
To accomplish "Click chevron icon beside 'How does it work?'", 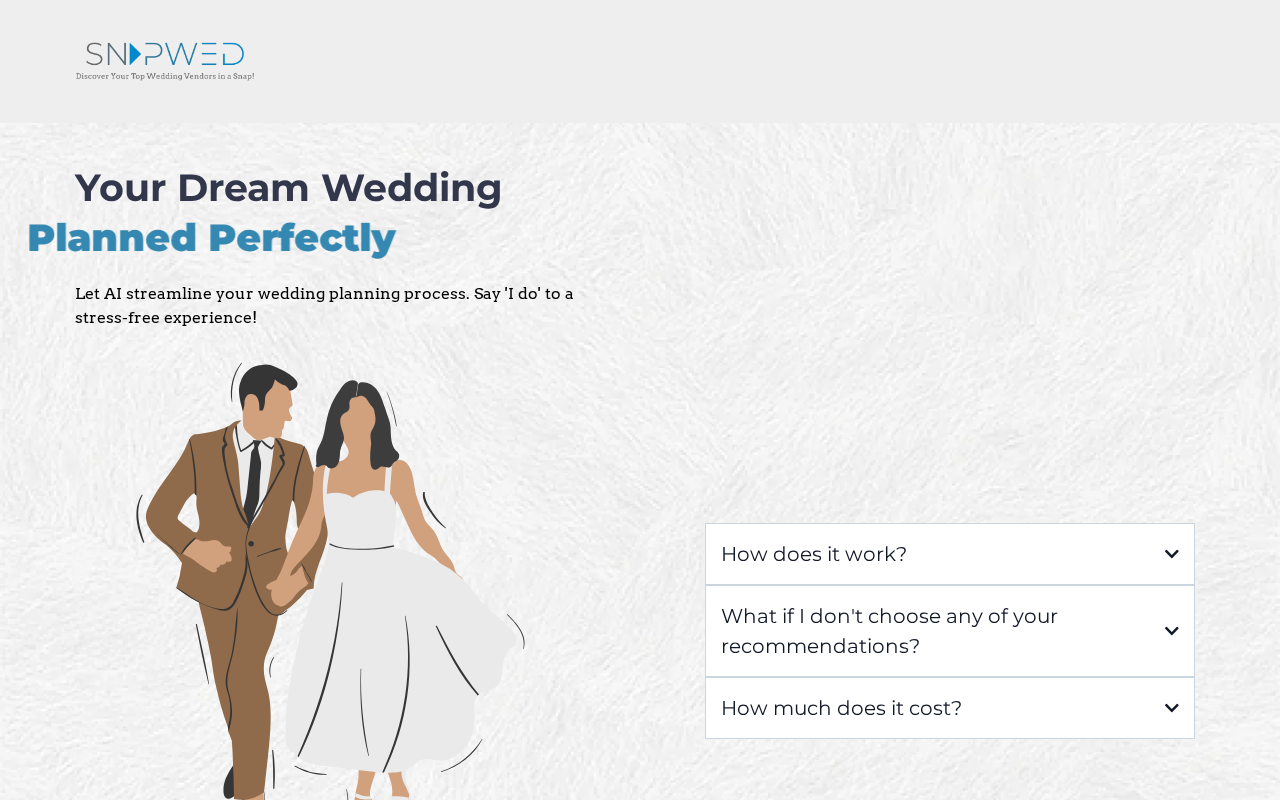I will [x=1171, y=554].
